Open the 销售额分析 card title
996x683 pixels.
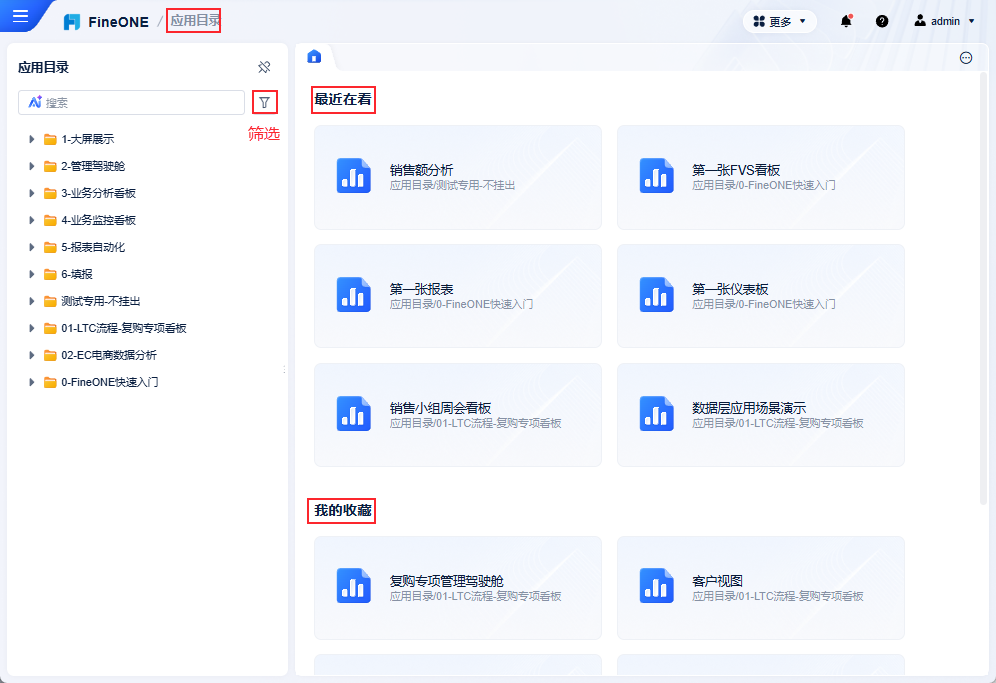coord(421,170)
